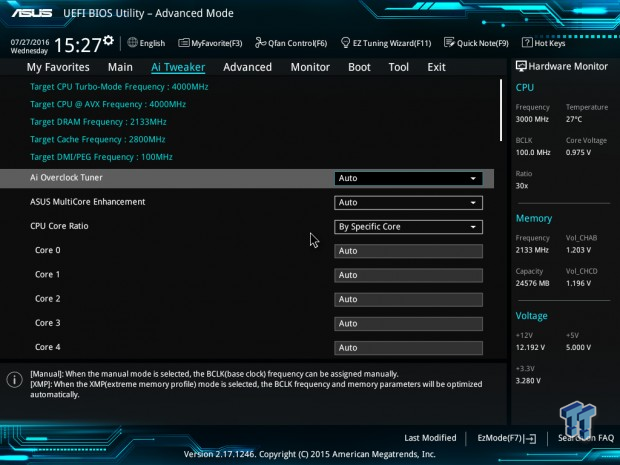Click the CPU Core Ratio label

point(59,226)
